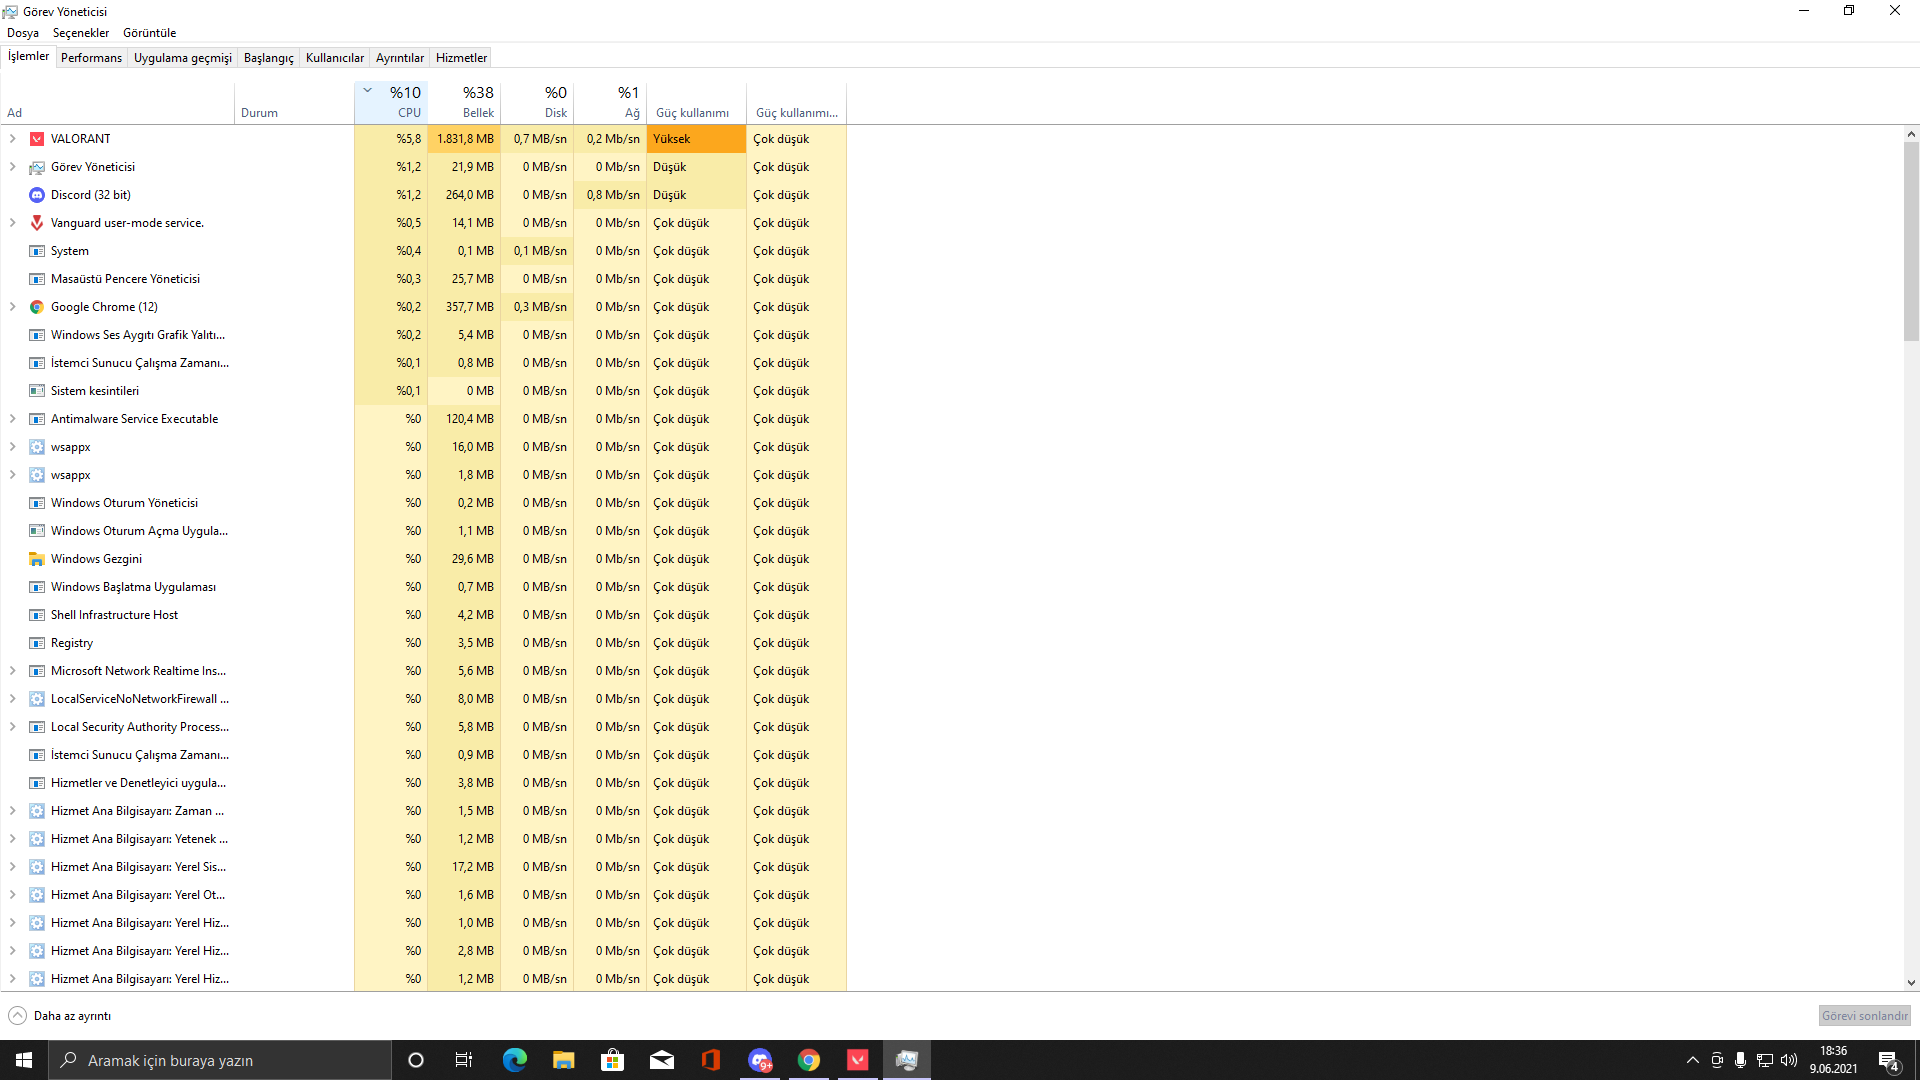Click the Vanguard user-mode service icon
Viewport: 1920px width, 1080px height.
pos(37,223)
